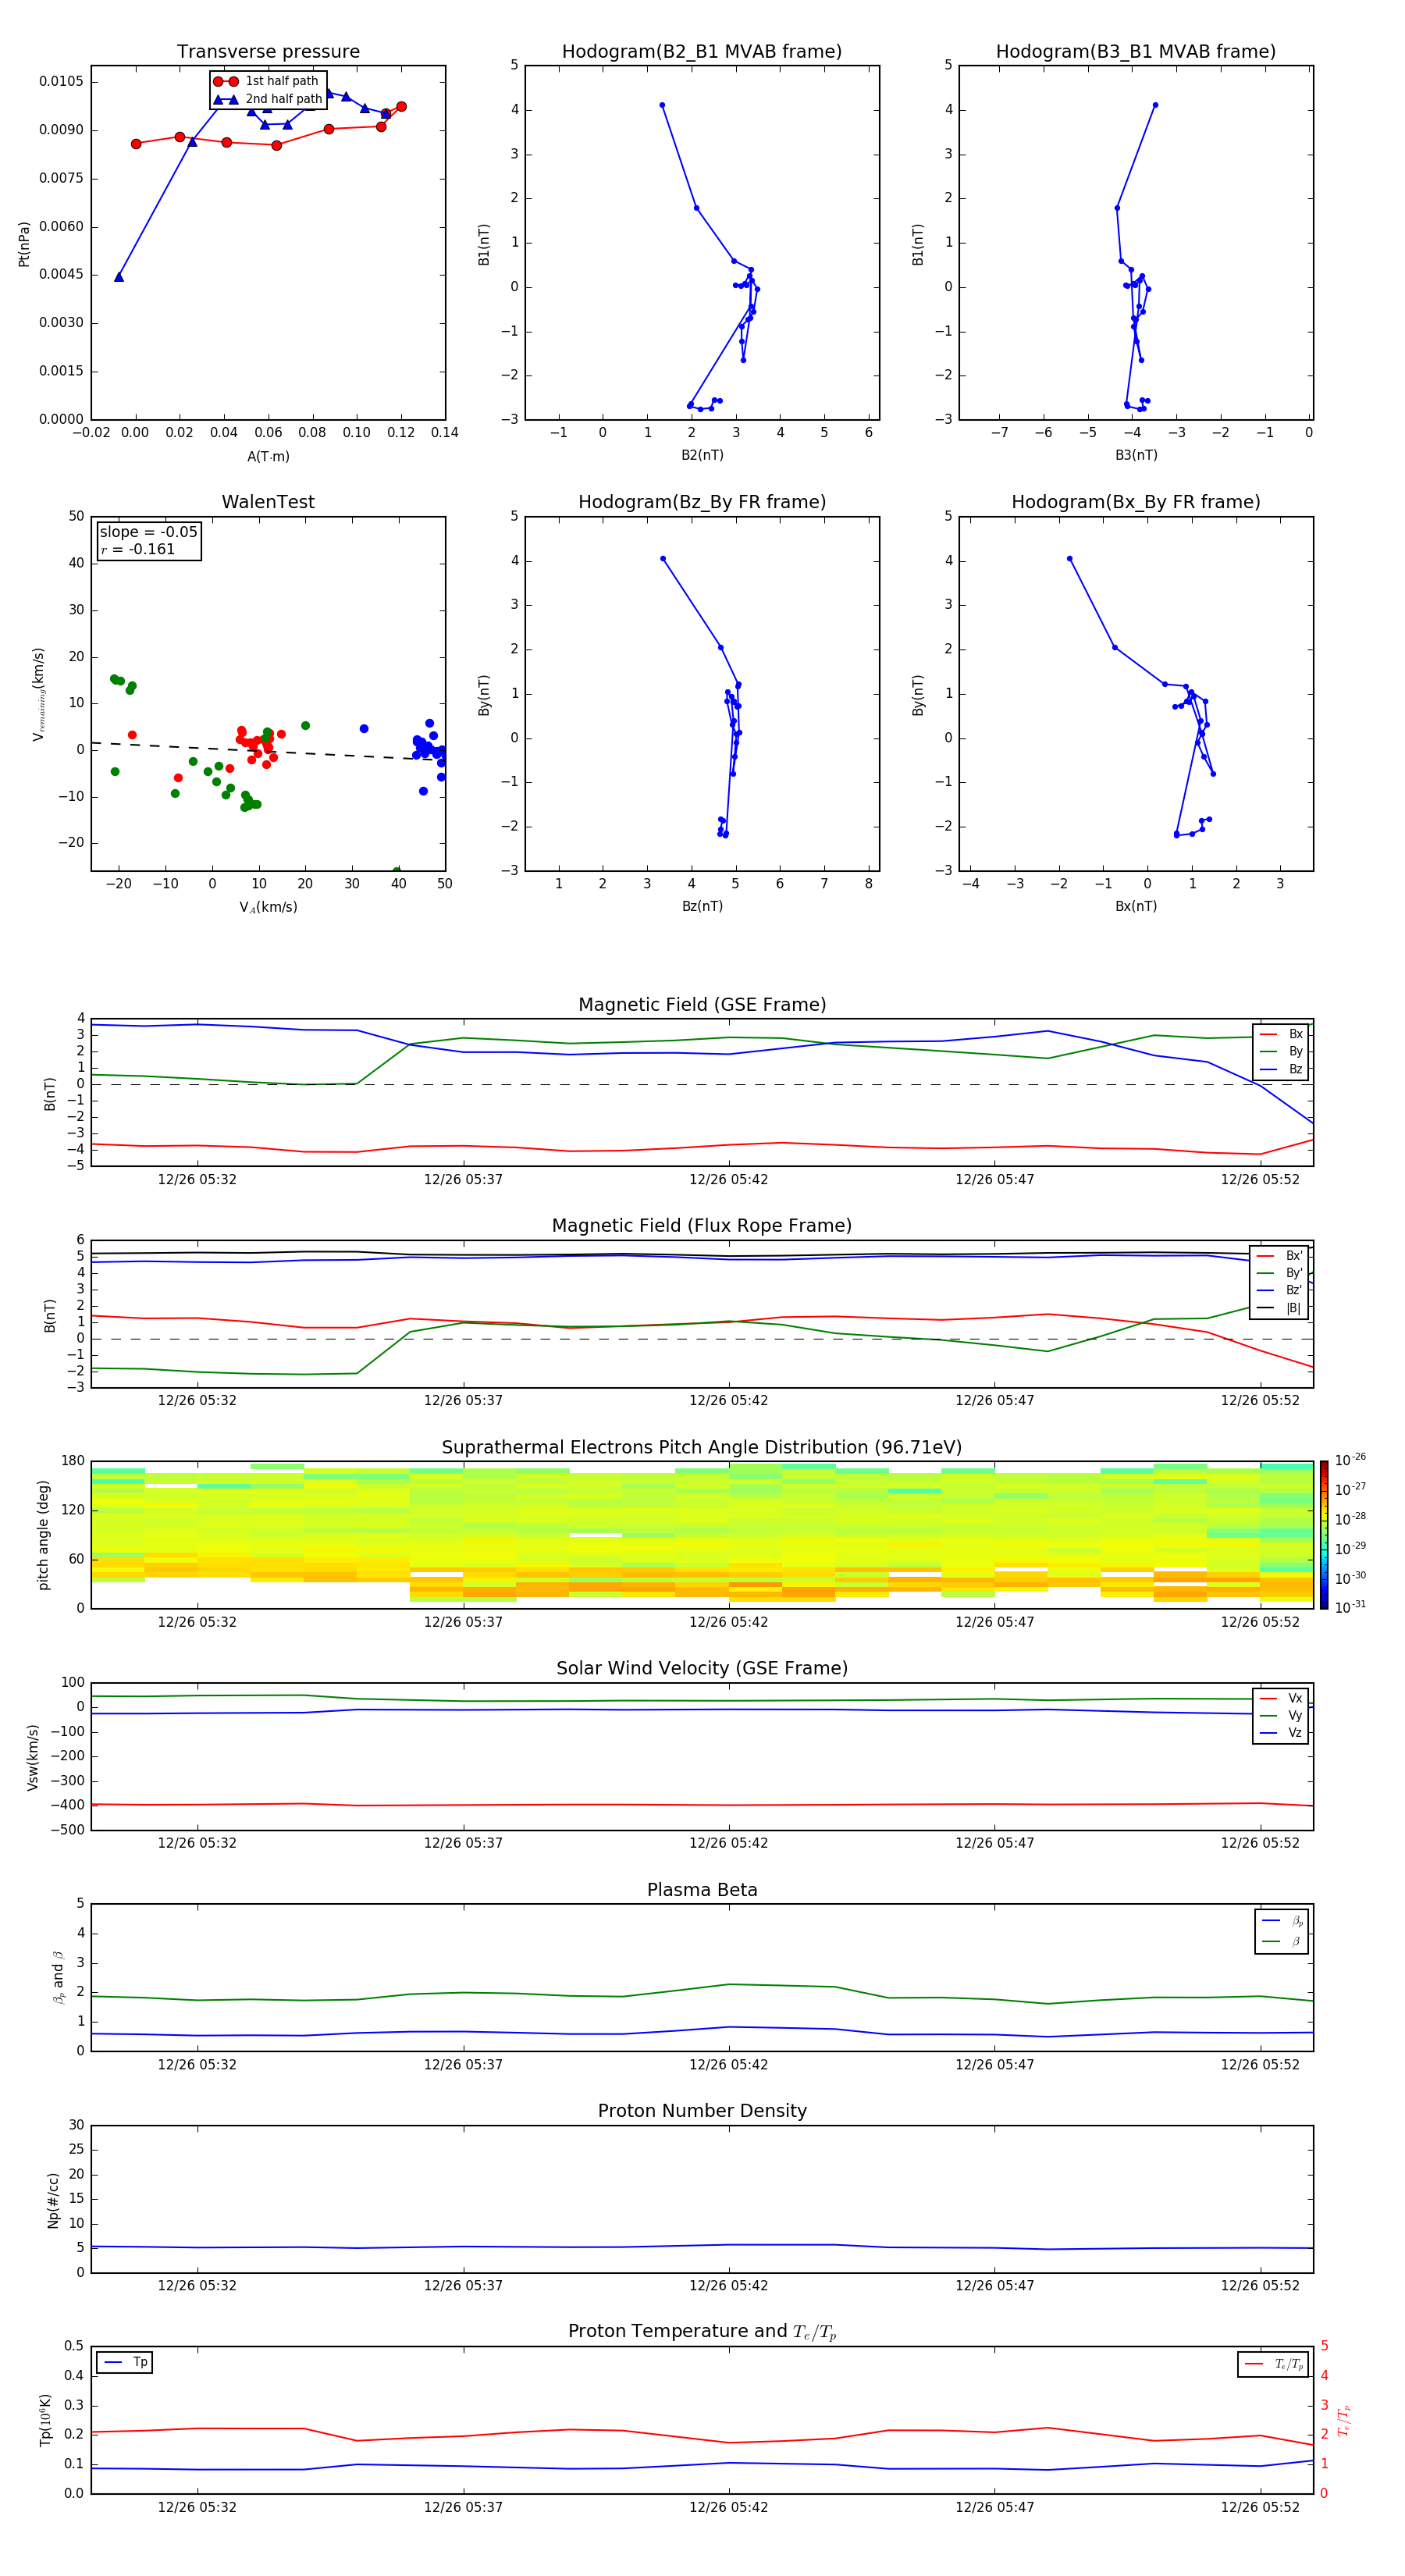Click the "Tp(10^6K)" y-axis label
Screen dimensions: 1405x2576
click(x=45, y=2420)
